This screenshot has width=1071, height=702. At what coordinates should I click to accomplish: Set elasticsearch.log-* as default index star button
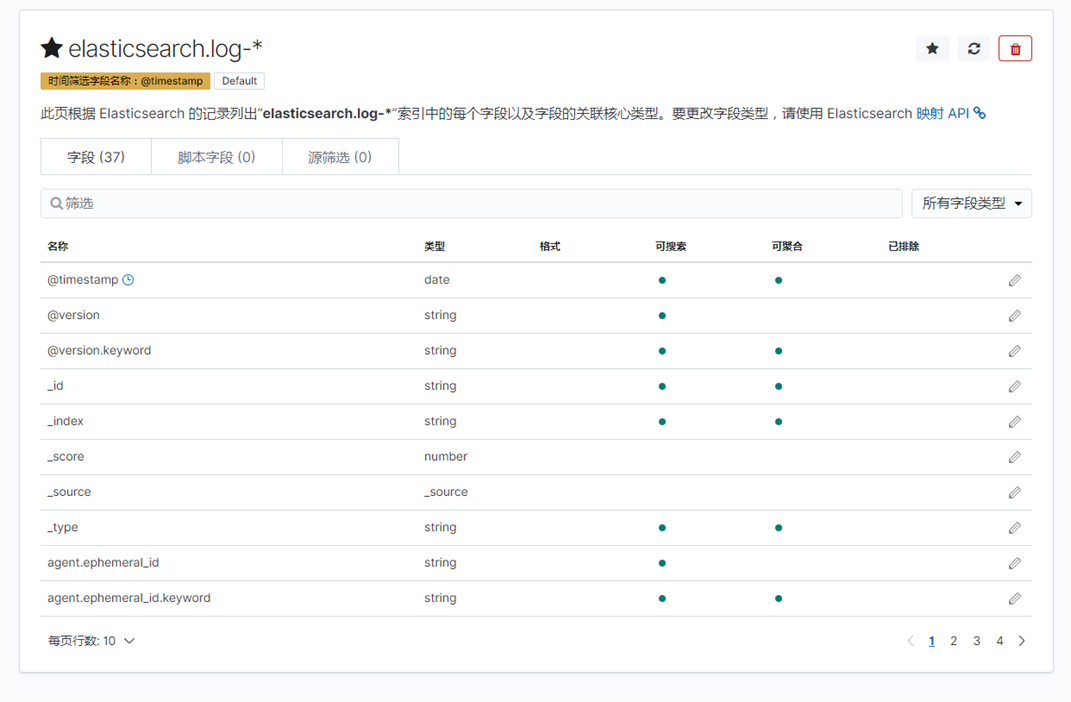tap(932, 48)
